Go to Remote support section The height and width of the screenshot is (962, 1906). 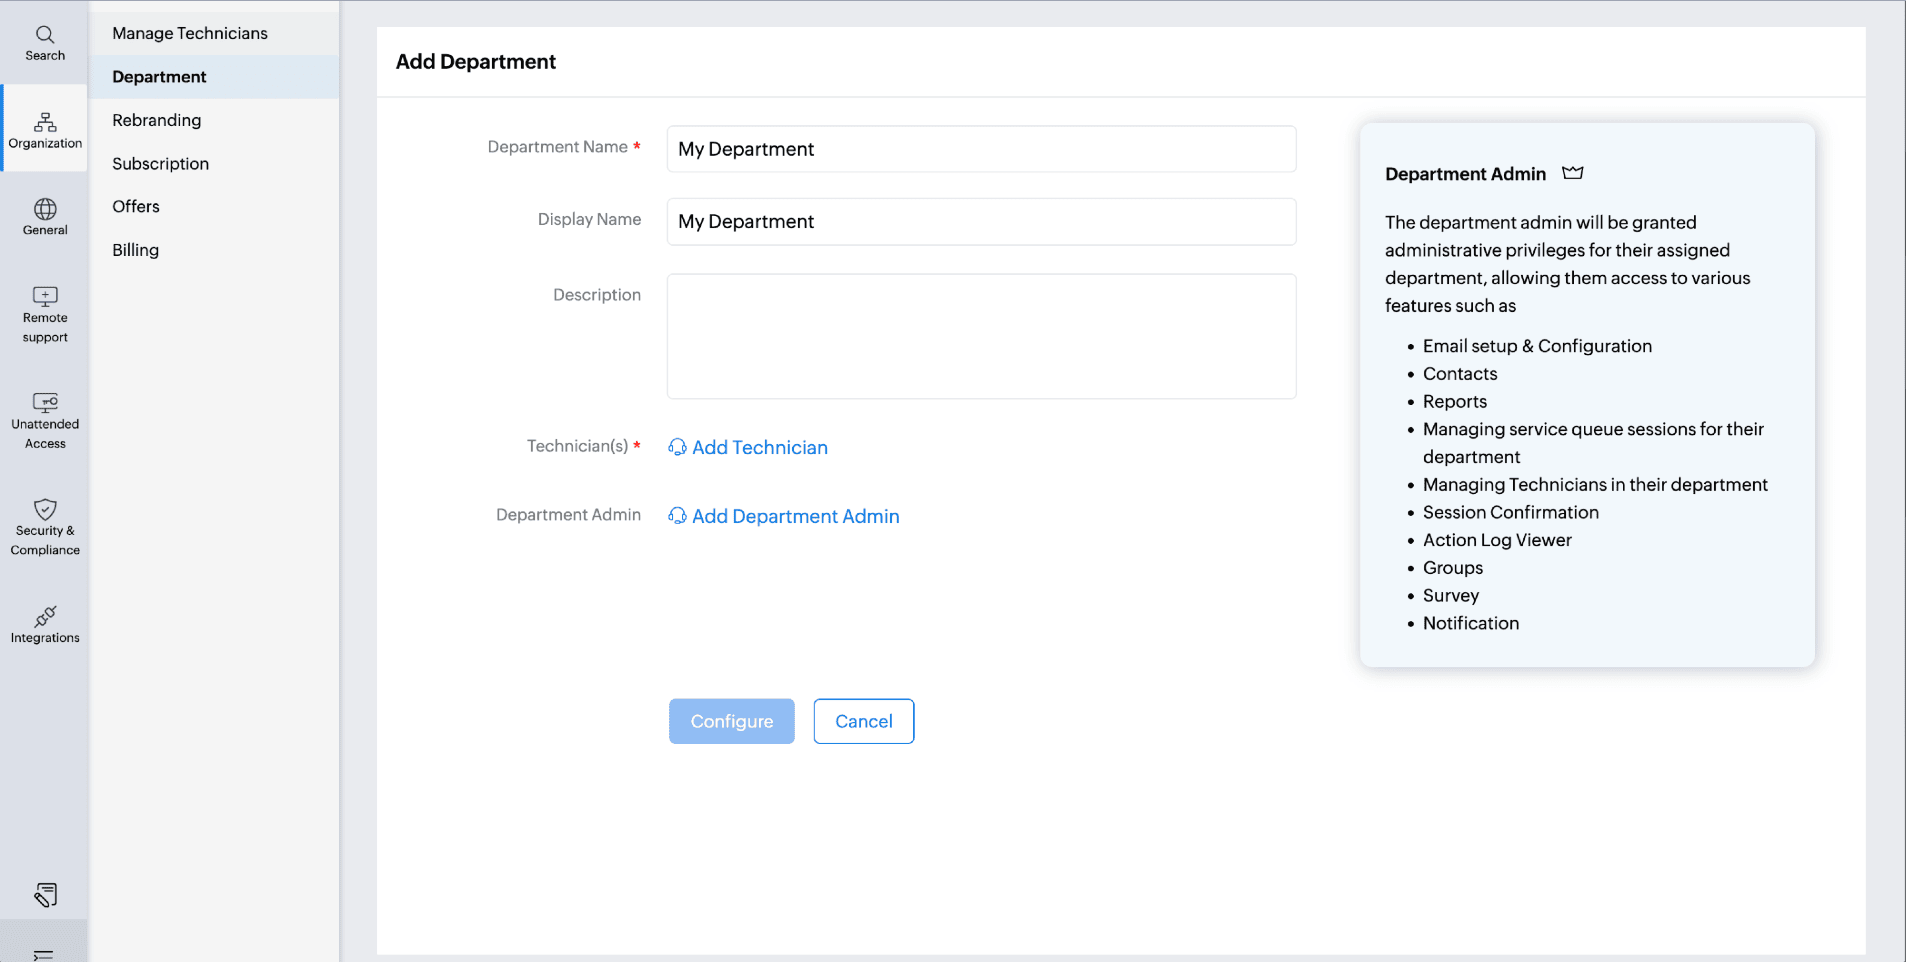point(45,314)
